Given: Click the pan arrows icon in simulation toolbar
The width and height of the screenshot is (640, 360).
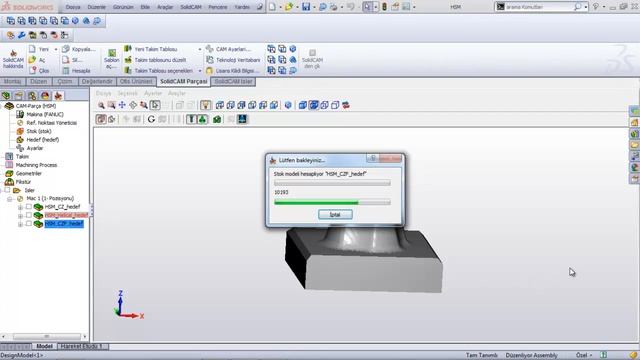Looking at the screenshot, I should [x=122, y=105].
